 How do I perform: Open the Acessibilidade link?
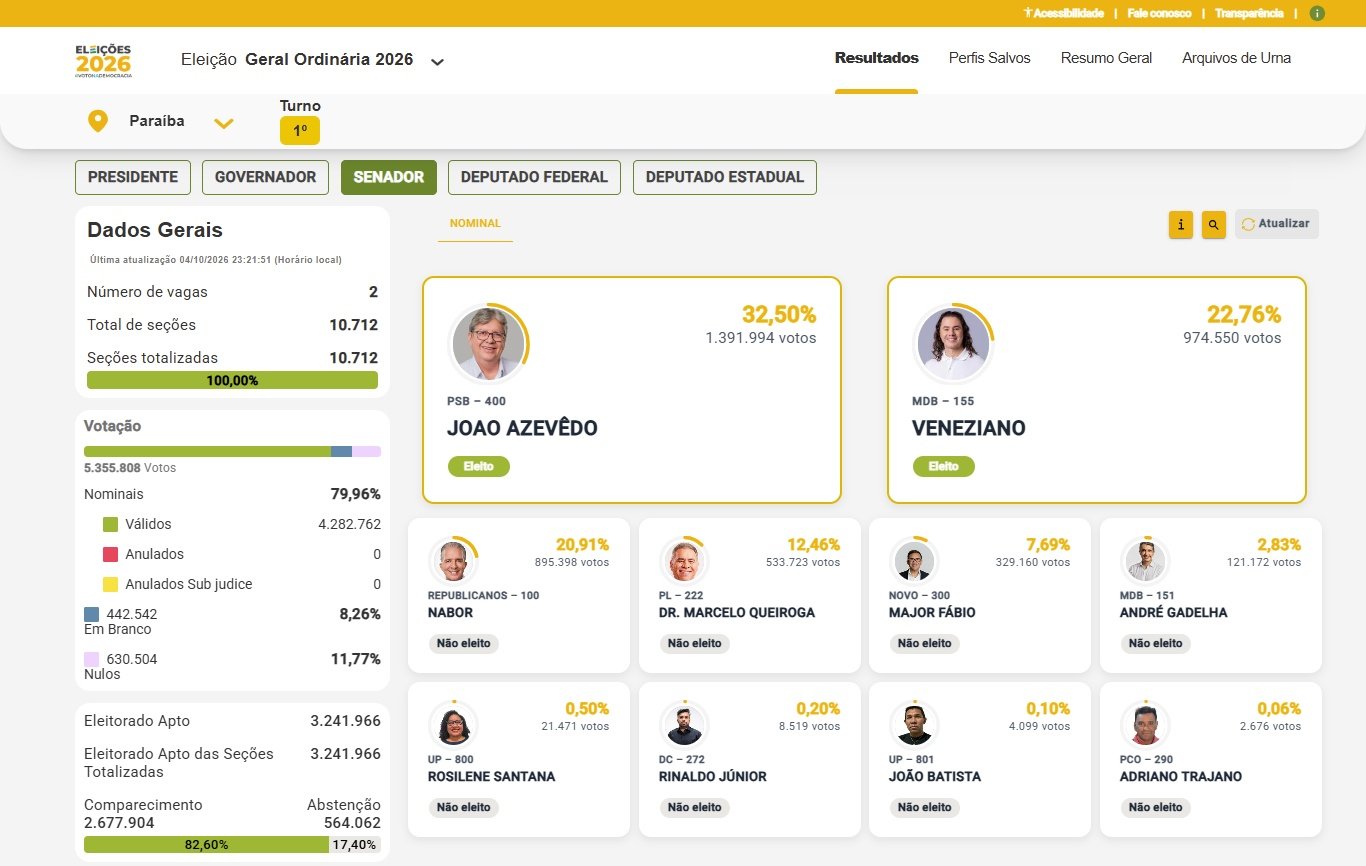click(1063, 13)
